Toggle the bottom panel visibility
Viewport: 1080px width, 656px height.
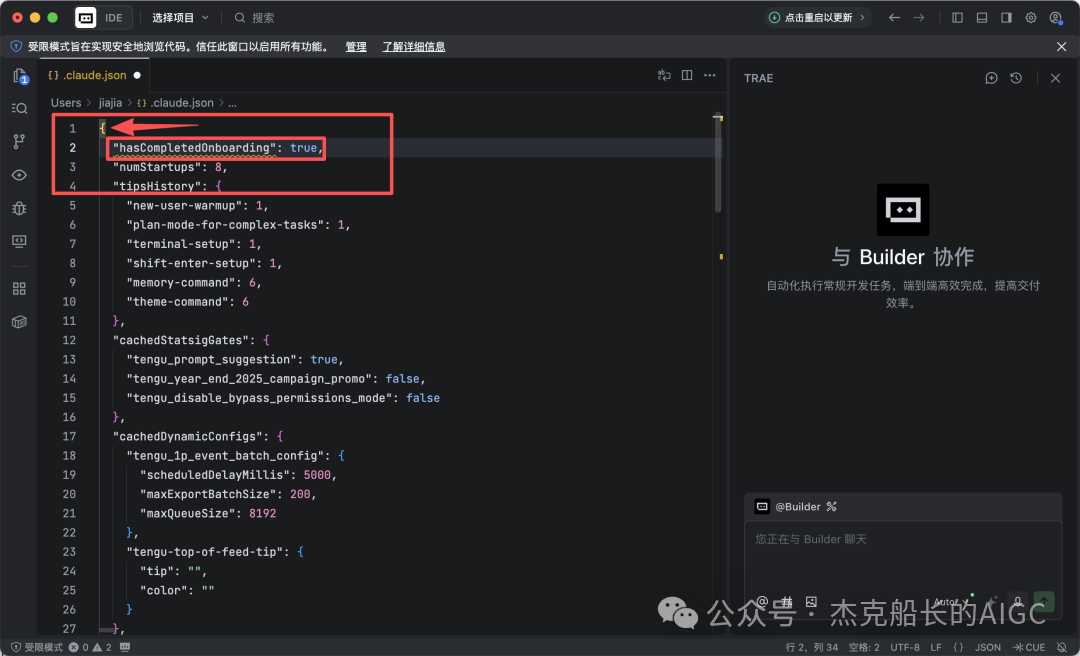982,17
